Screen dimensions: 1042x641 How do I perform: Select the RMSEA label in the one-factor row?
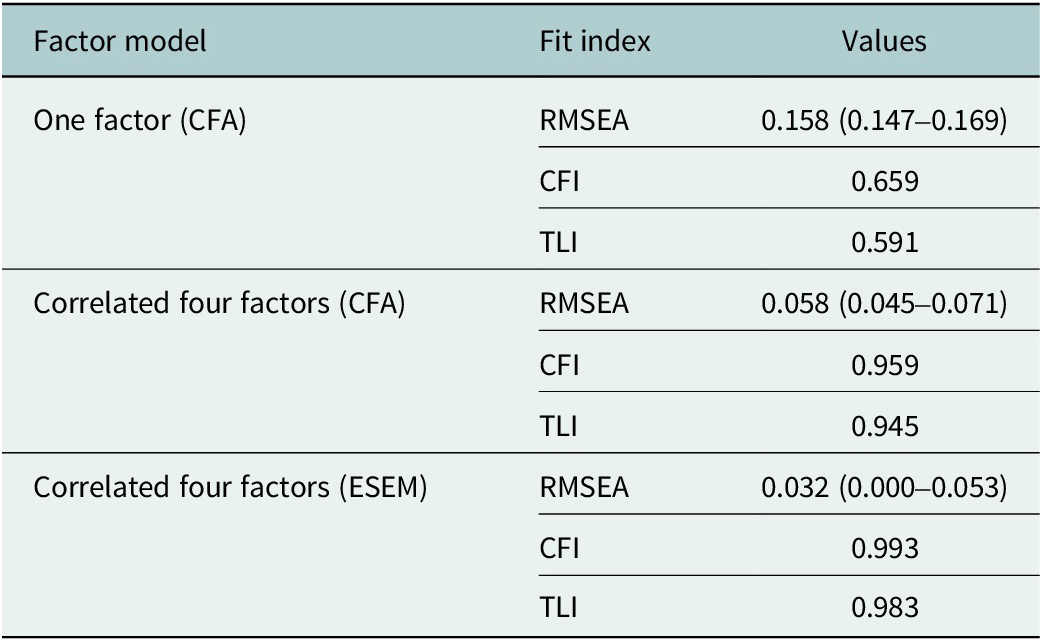(x=584, y=121)
